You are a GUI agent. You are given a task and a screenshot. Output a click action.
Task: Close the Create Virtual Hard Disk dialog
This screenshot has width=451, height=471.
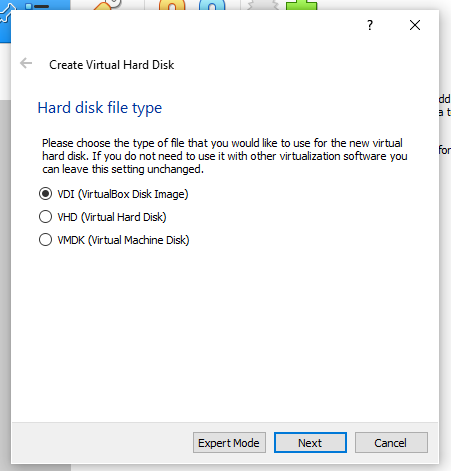pos(415,25)
